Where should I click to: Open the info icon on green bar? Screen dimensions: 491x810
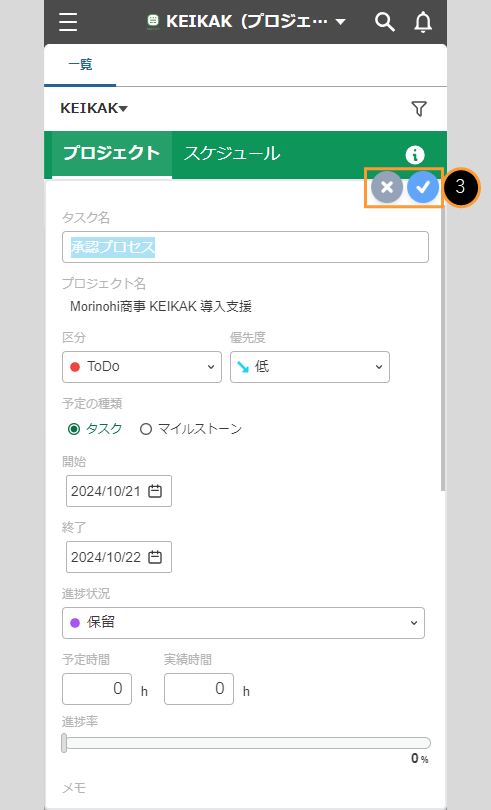415,154
